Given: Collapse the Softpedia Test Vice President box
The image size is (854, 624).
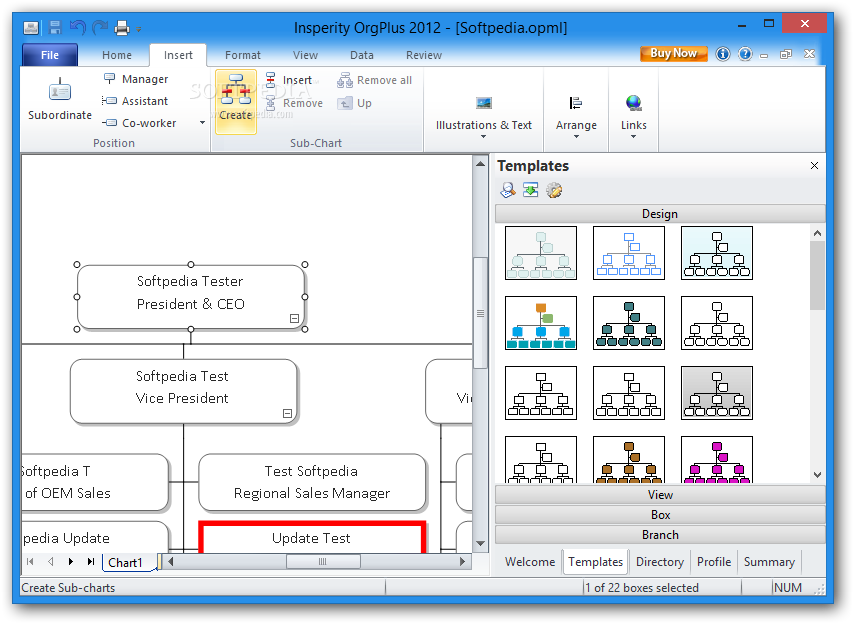Looking at the screenshot, I should point(288,414).
